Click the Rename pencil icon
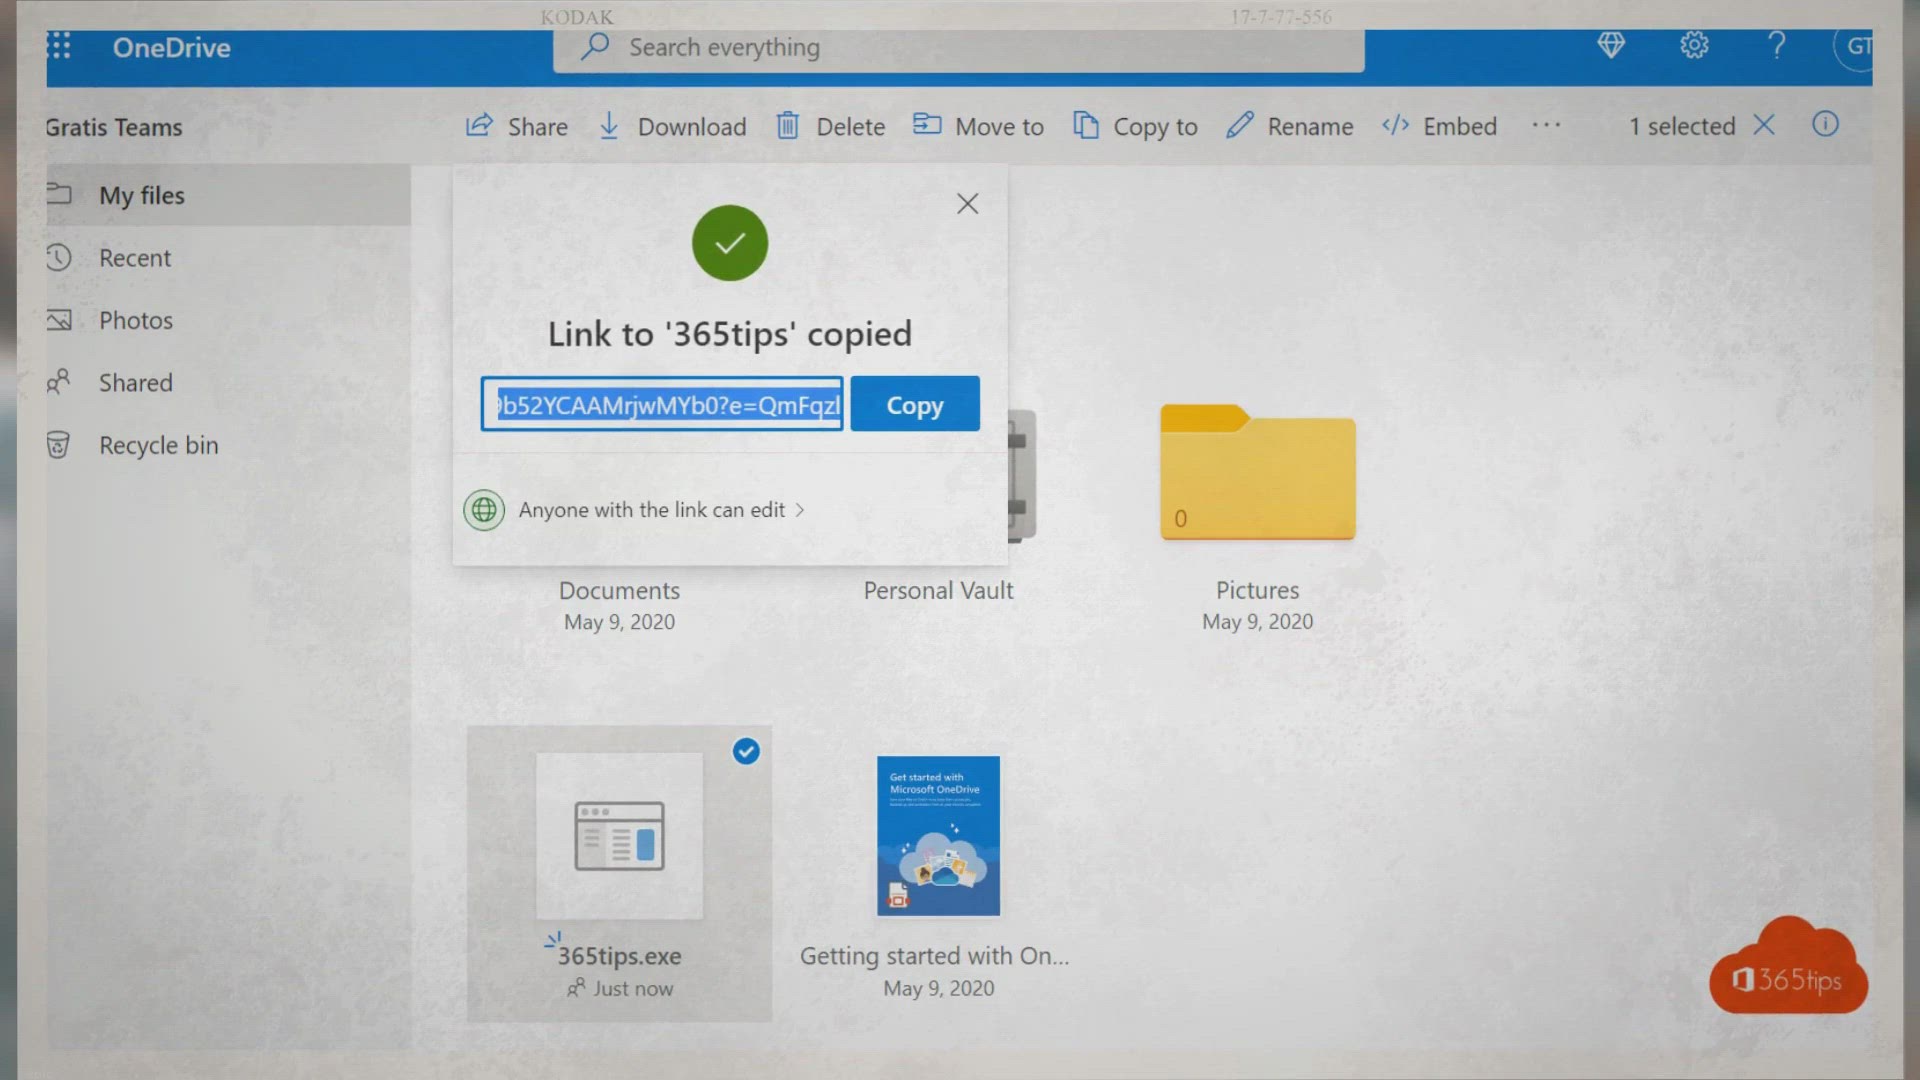Viewport: 1920px width, 1080px height. click(x=1240, y=125)
